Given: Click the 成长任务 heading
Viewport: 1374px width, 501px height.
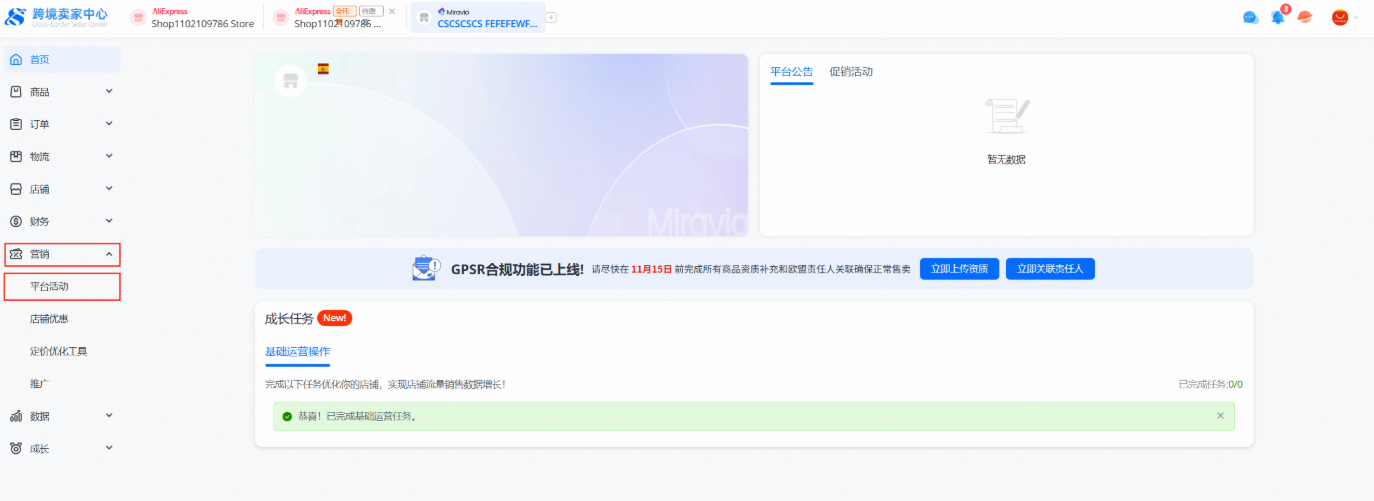Looking at the screenshot, I should click(x=289, y=318).
